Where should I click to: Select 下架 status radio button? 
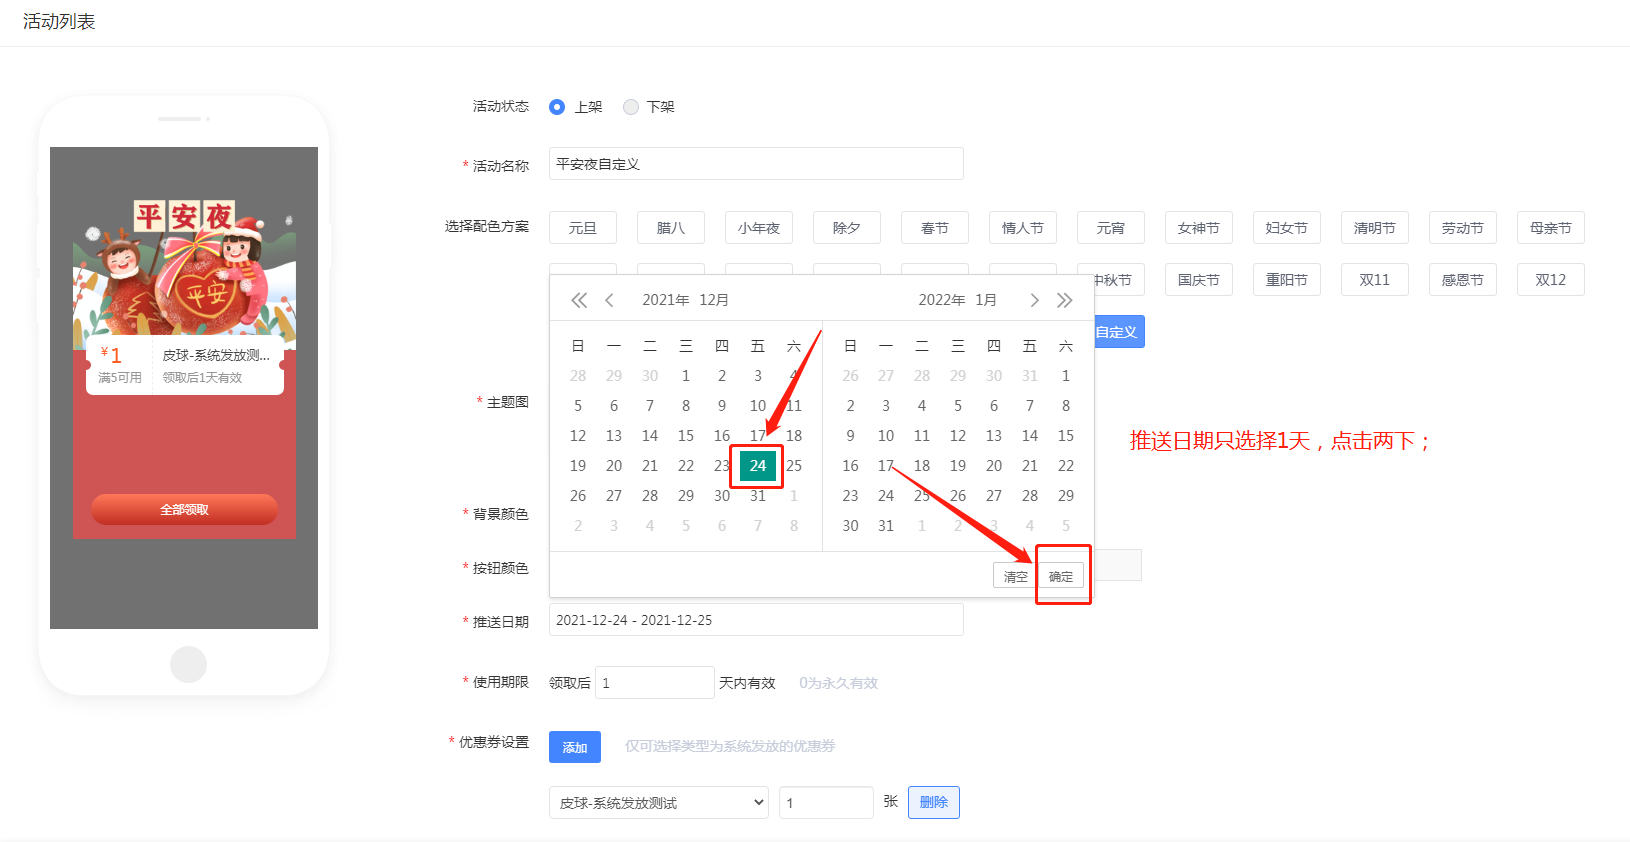631,107
